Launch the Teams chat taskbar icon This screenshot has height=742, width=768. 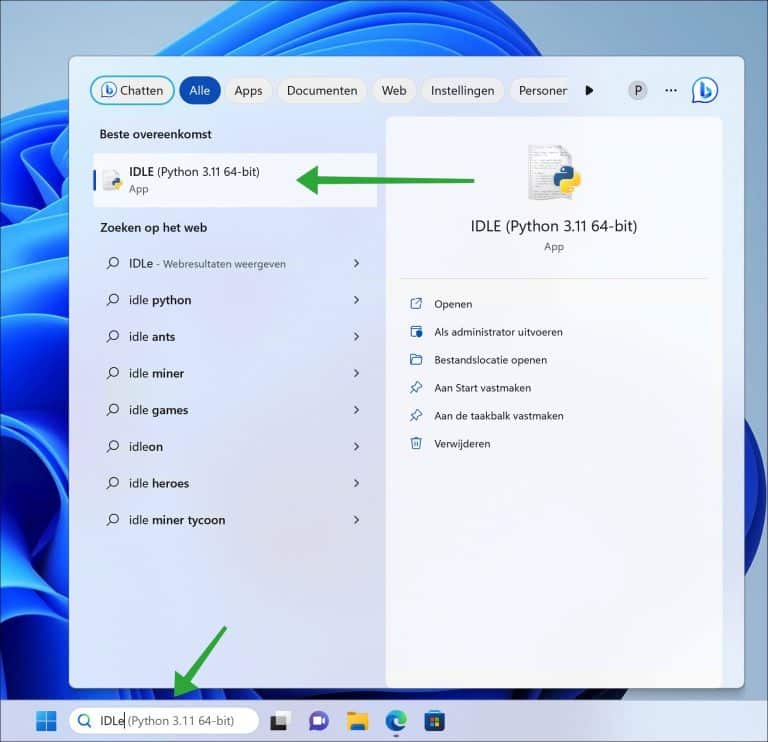point(319,721)
